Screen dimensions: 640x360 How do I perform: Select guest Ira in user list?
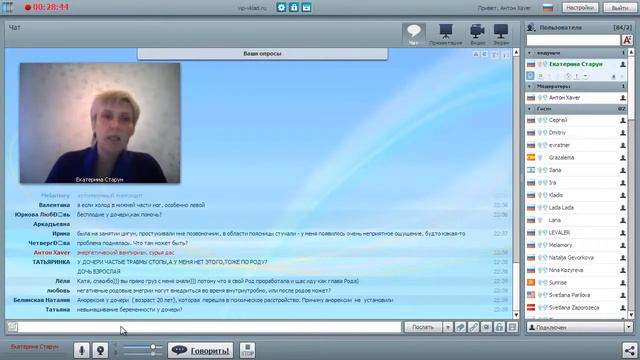pyautogui.click(x=576, y=183)
